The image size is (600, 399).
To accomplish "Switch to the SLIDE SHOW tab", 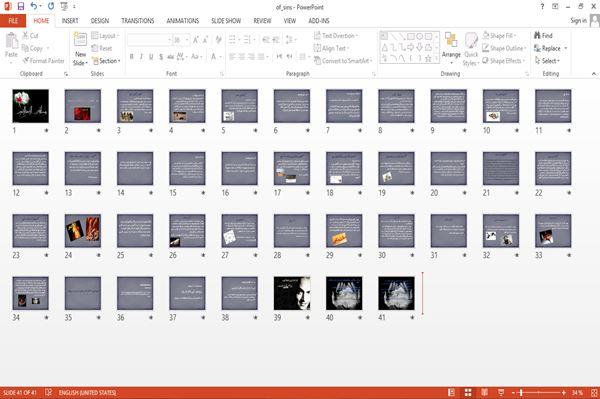I will click(x=226, y=21).
